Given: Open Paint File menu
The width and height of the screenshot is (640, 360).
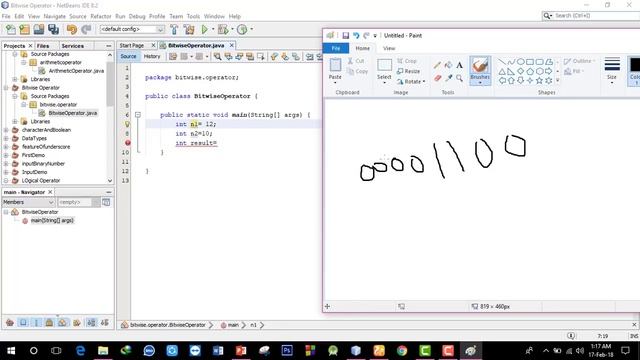Looking at the screenshot, I should click(336, 48).
